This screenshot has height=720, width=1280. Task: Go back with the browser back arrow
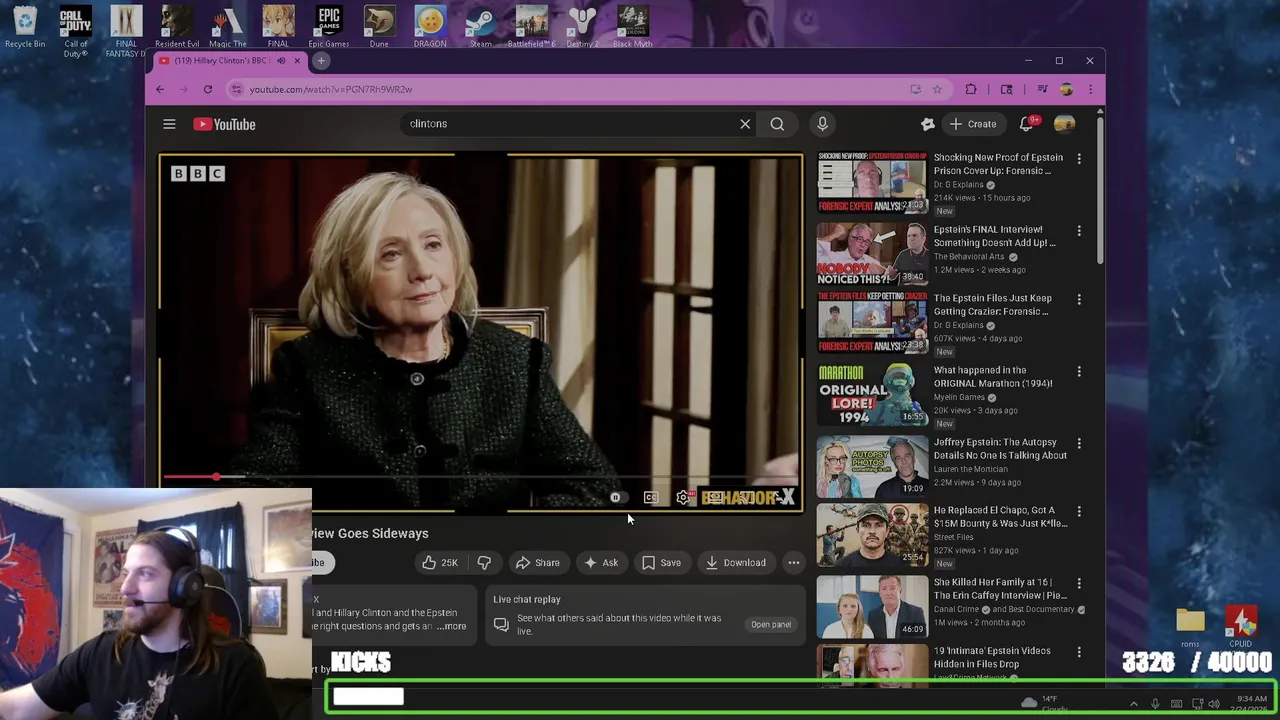coord(160,89)
